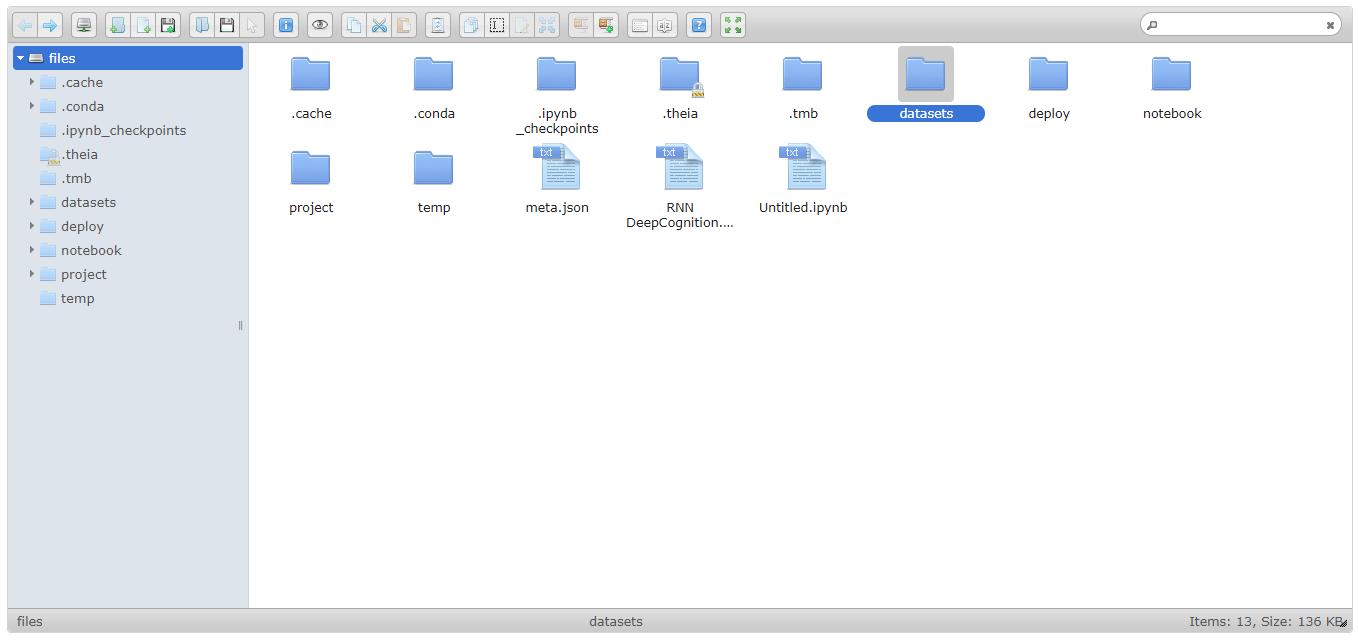Screen dimensions: 1359x641
Task: Click the Upload files save-disk icon
Action: pos(168,25)
